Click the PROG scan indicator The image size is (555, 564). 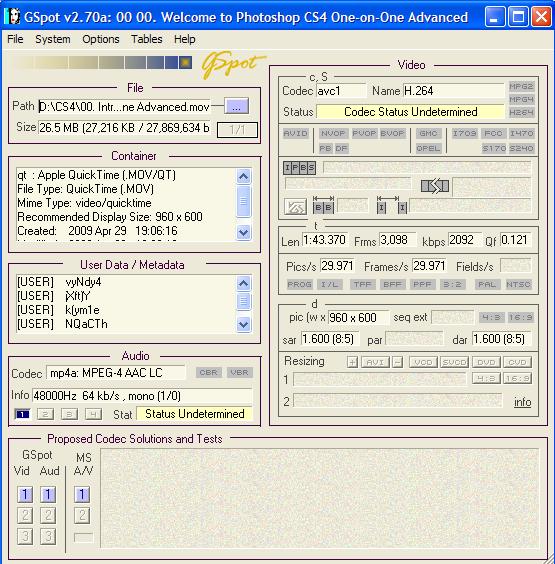(299, 285)
